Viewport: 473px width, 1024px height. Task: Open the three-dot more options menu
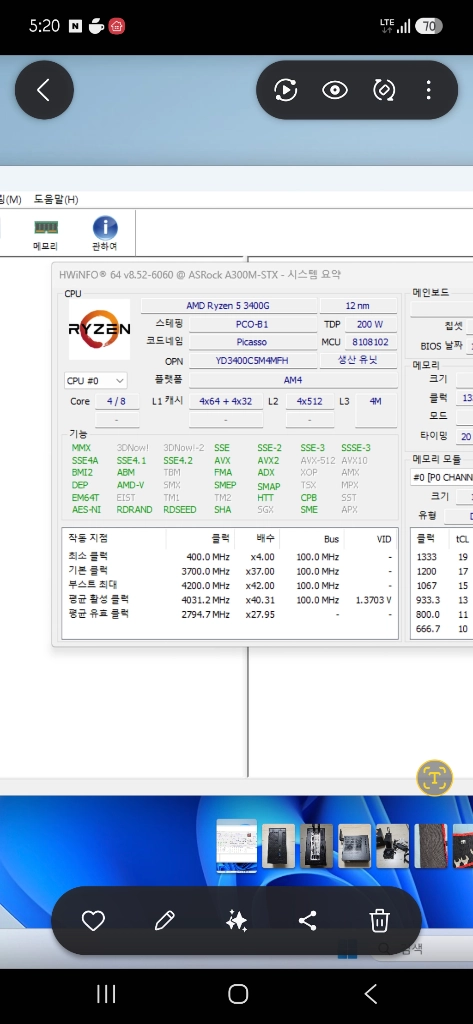428,90
